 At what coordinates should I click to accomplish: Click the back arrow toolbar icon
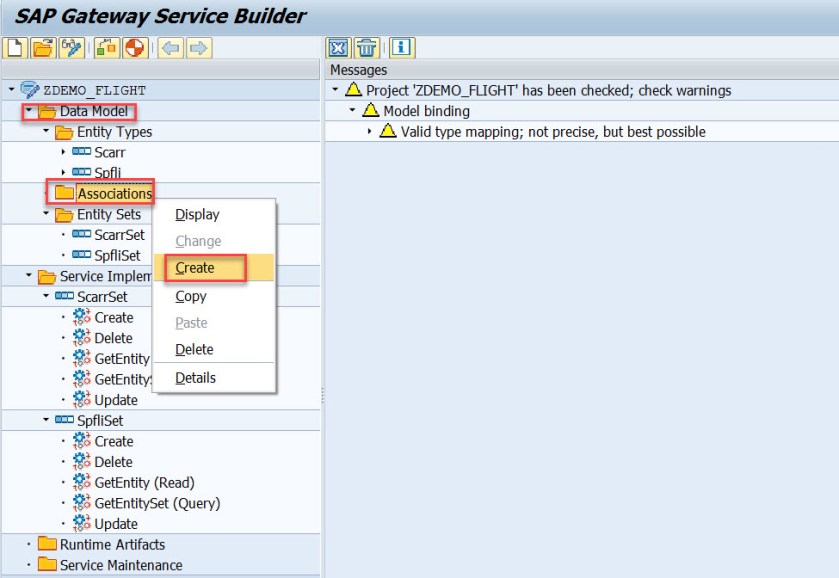(171, 48)
